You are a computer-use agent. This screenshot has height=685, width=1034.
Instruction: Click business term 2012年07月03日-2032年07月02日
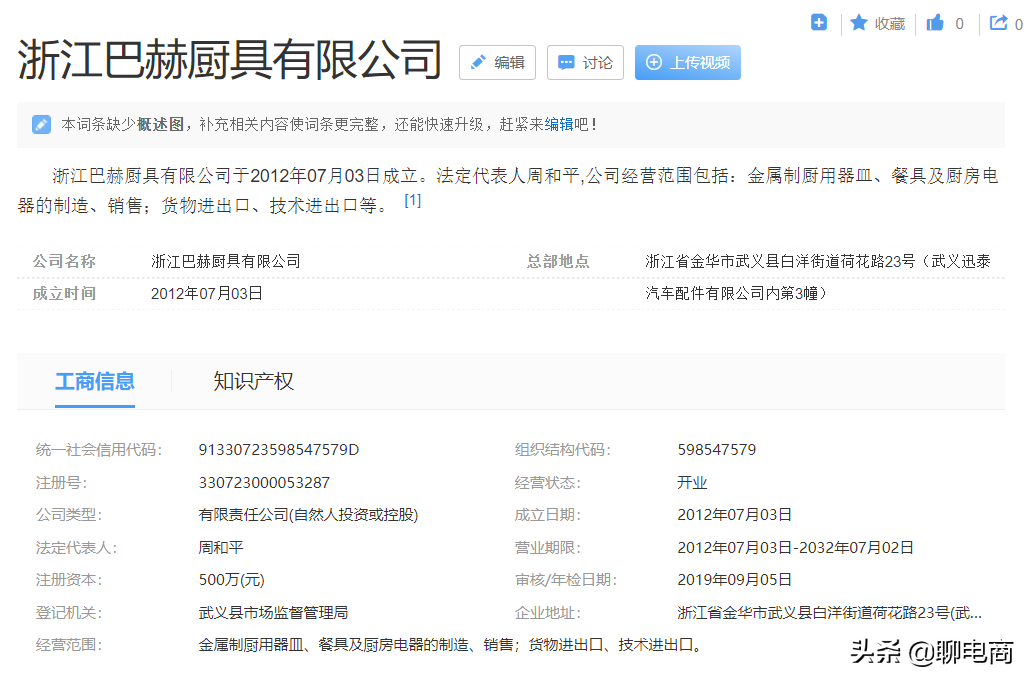pyautogui.click(x=795, y=547)
